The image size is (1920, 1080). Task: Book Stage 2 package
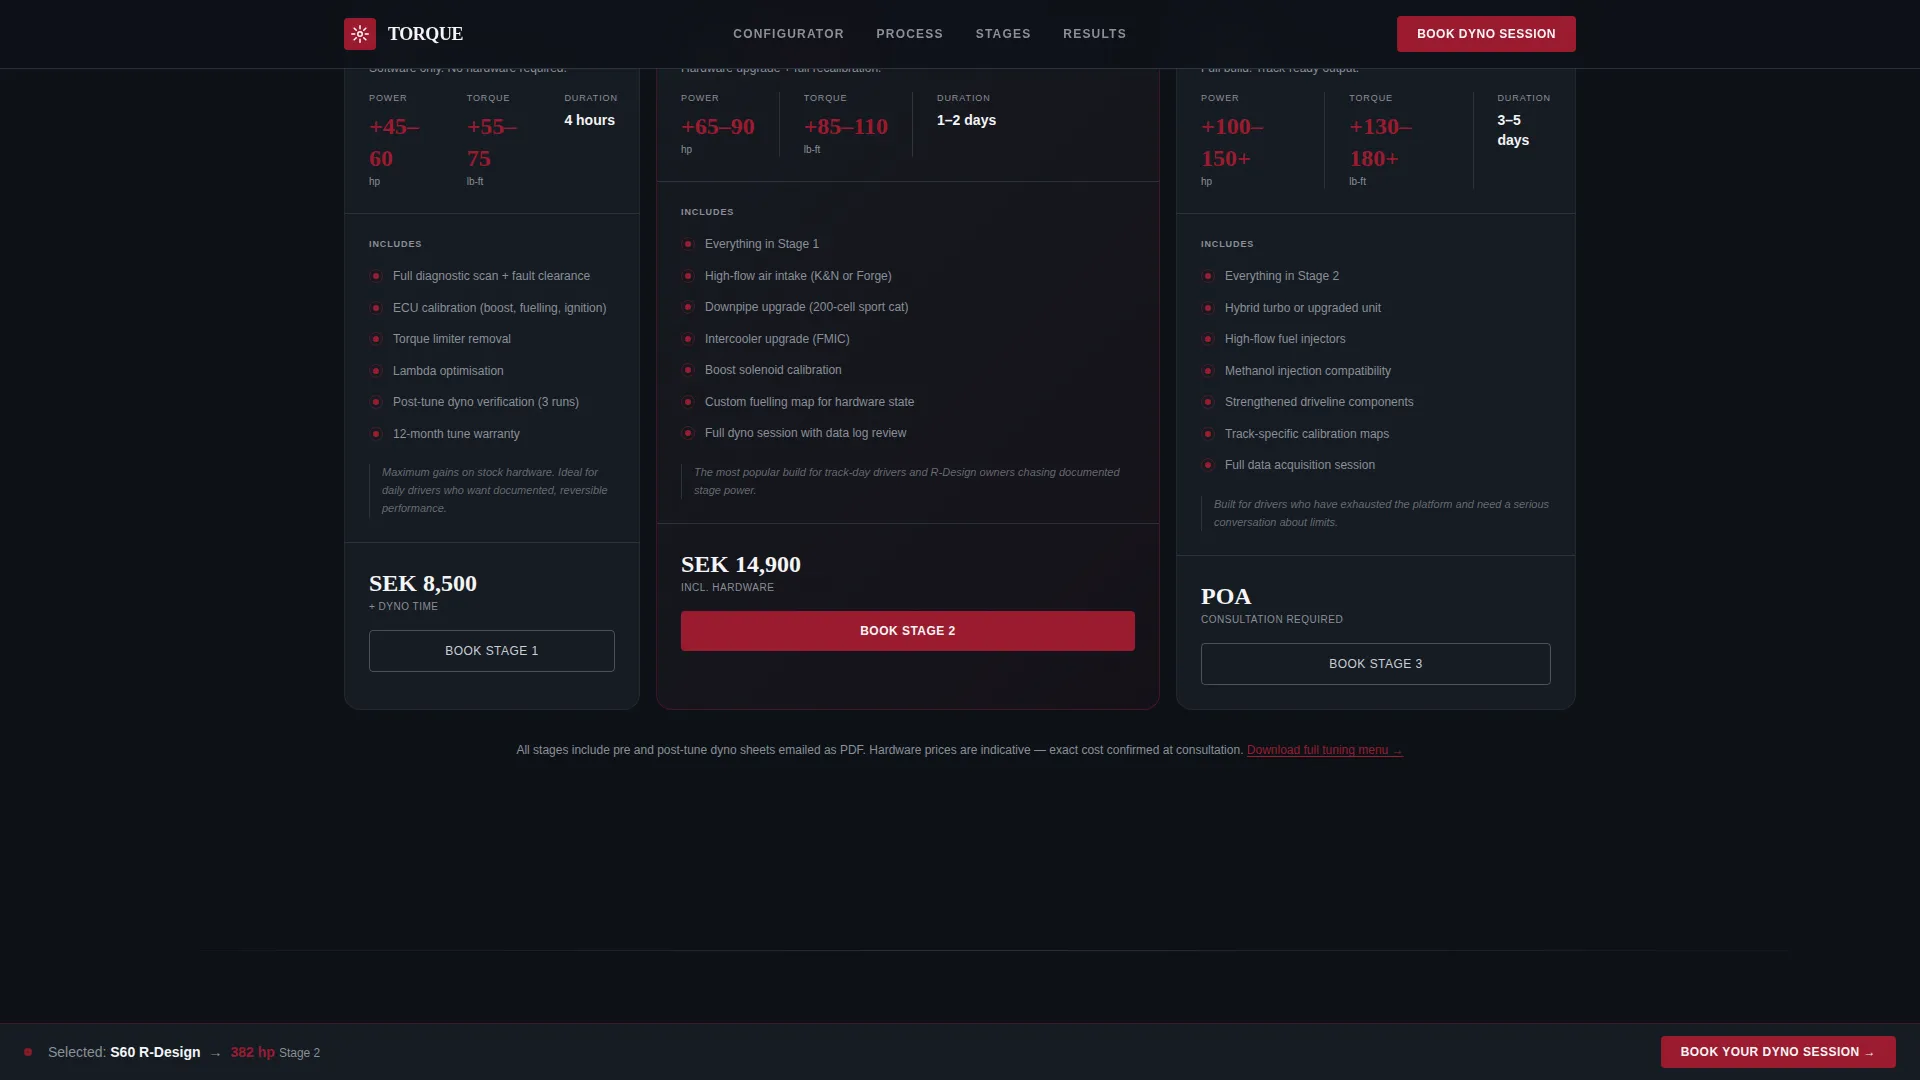[x=908, y=631]
